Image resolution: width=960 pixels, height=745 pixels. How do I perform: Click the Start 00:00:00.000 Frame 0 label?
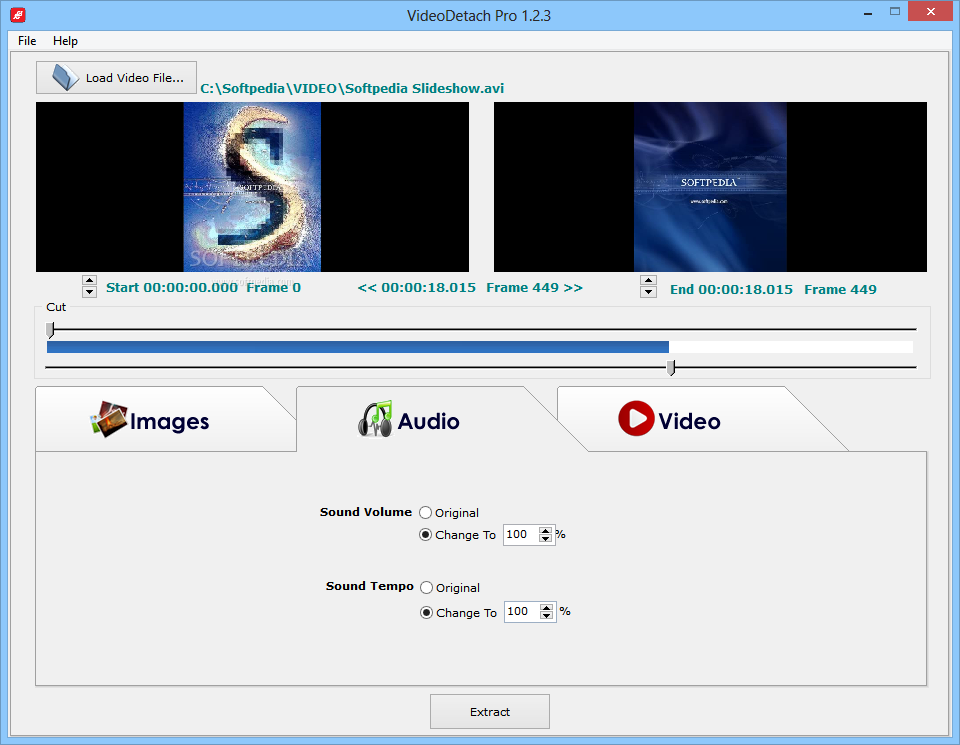pyautogui.click(x=203, y=288)
